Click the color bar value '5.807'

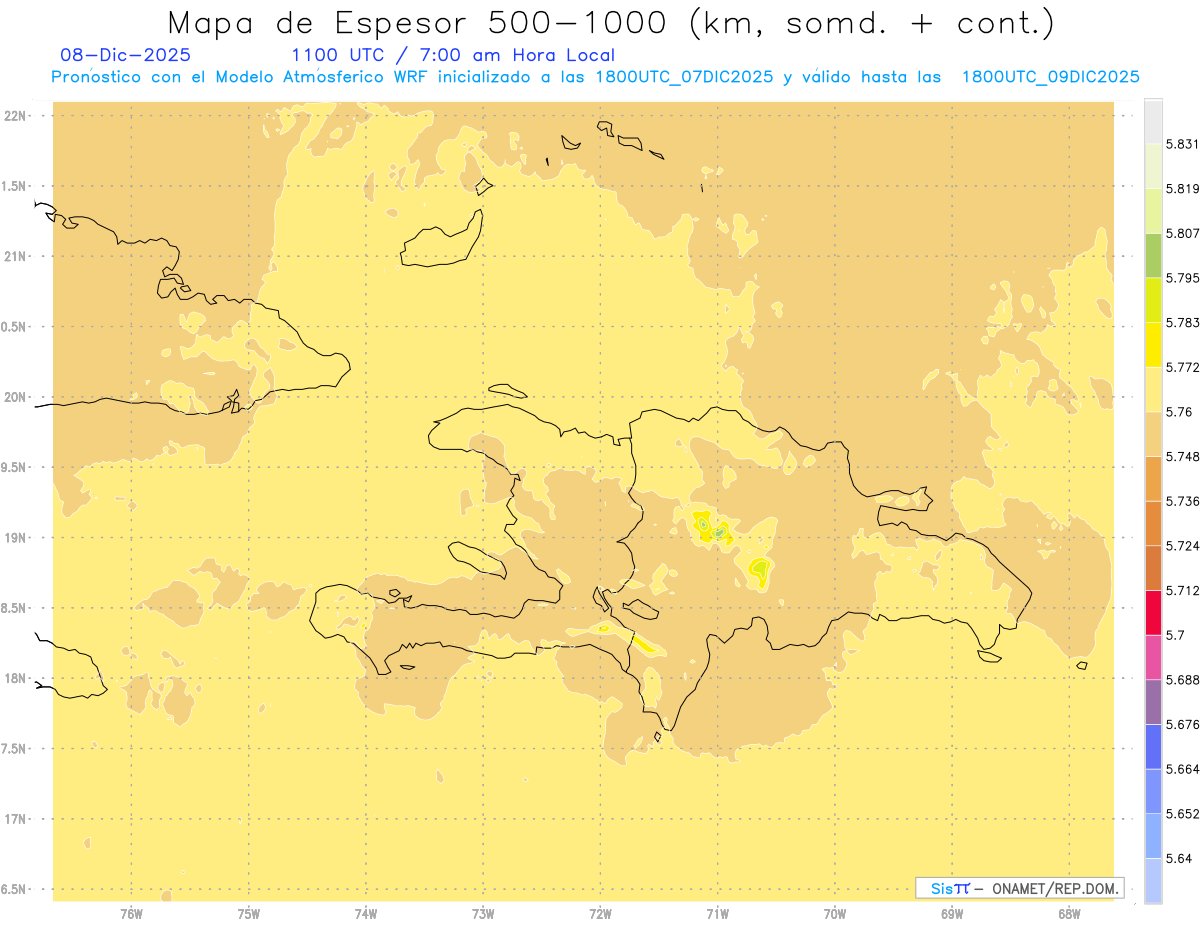(x=1182, y=233)
